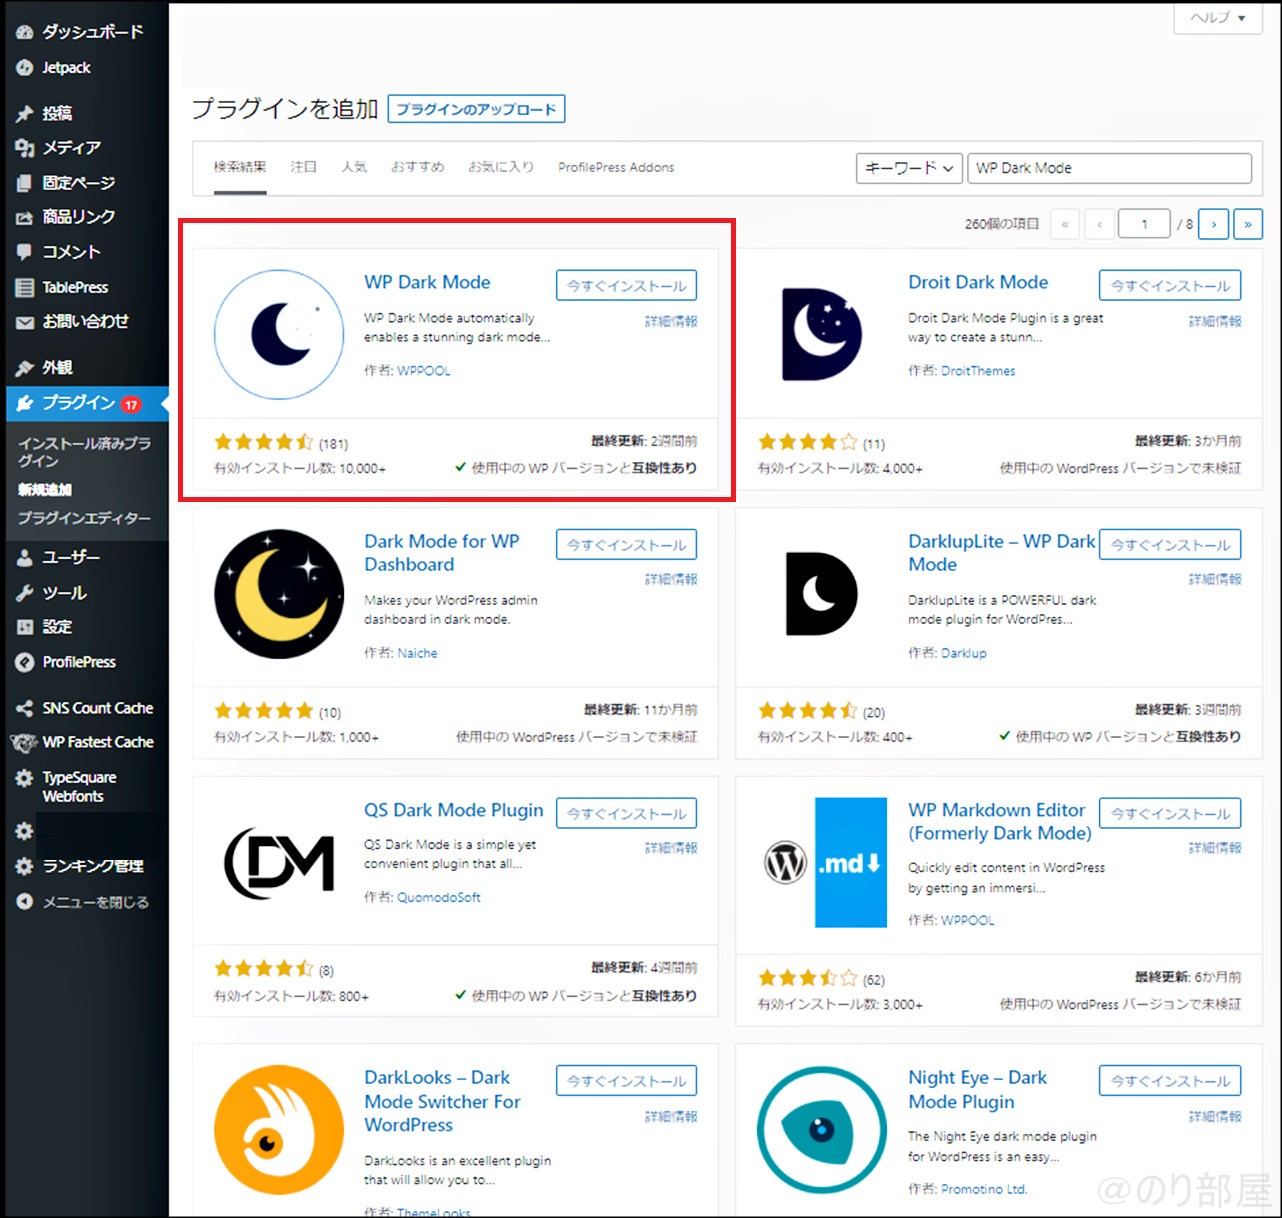Install WP Dark Mode with 今すぐインストール
This screenshot has height=1218, width=1282.
(626, 285)
